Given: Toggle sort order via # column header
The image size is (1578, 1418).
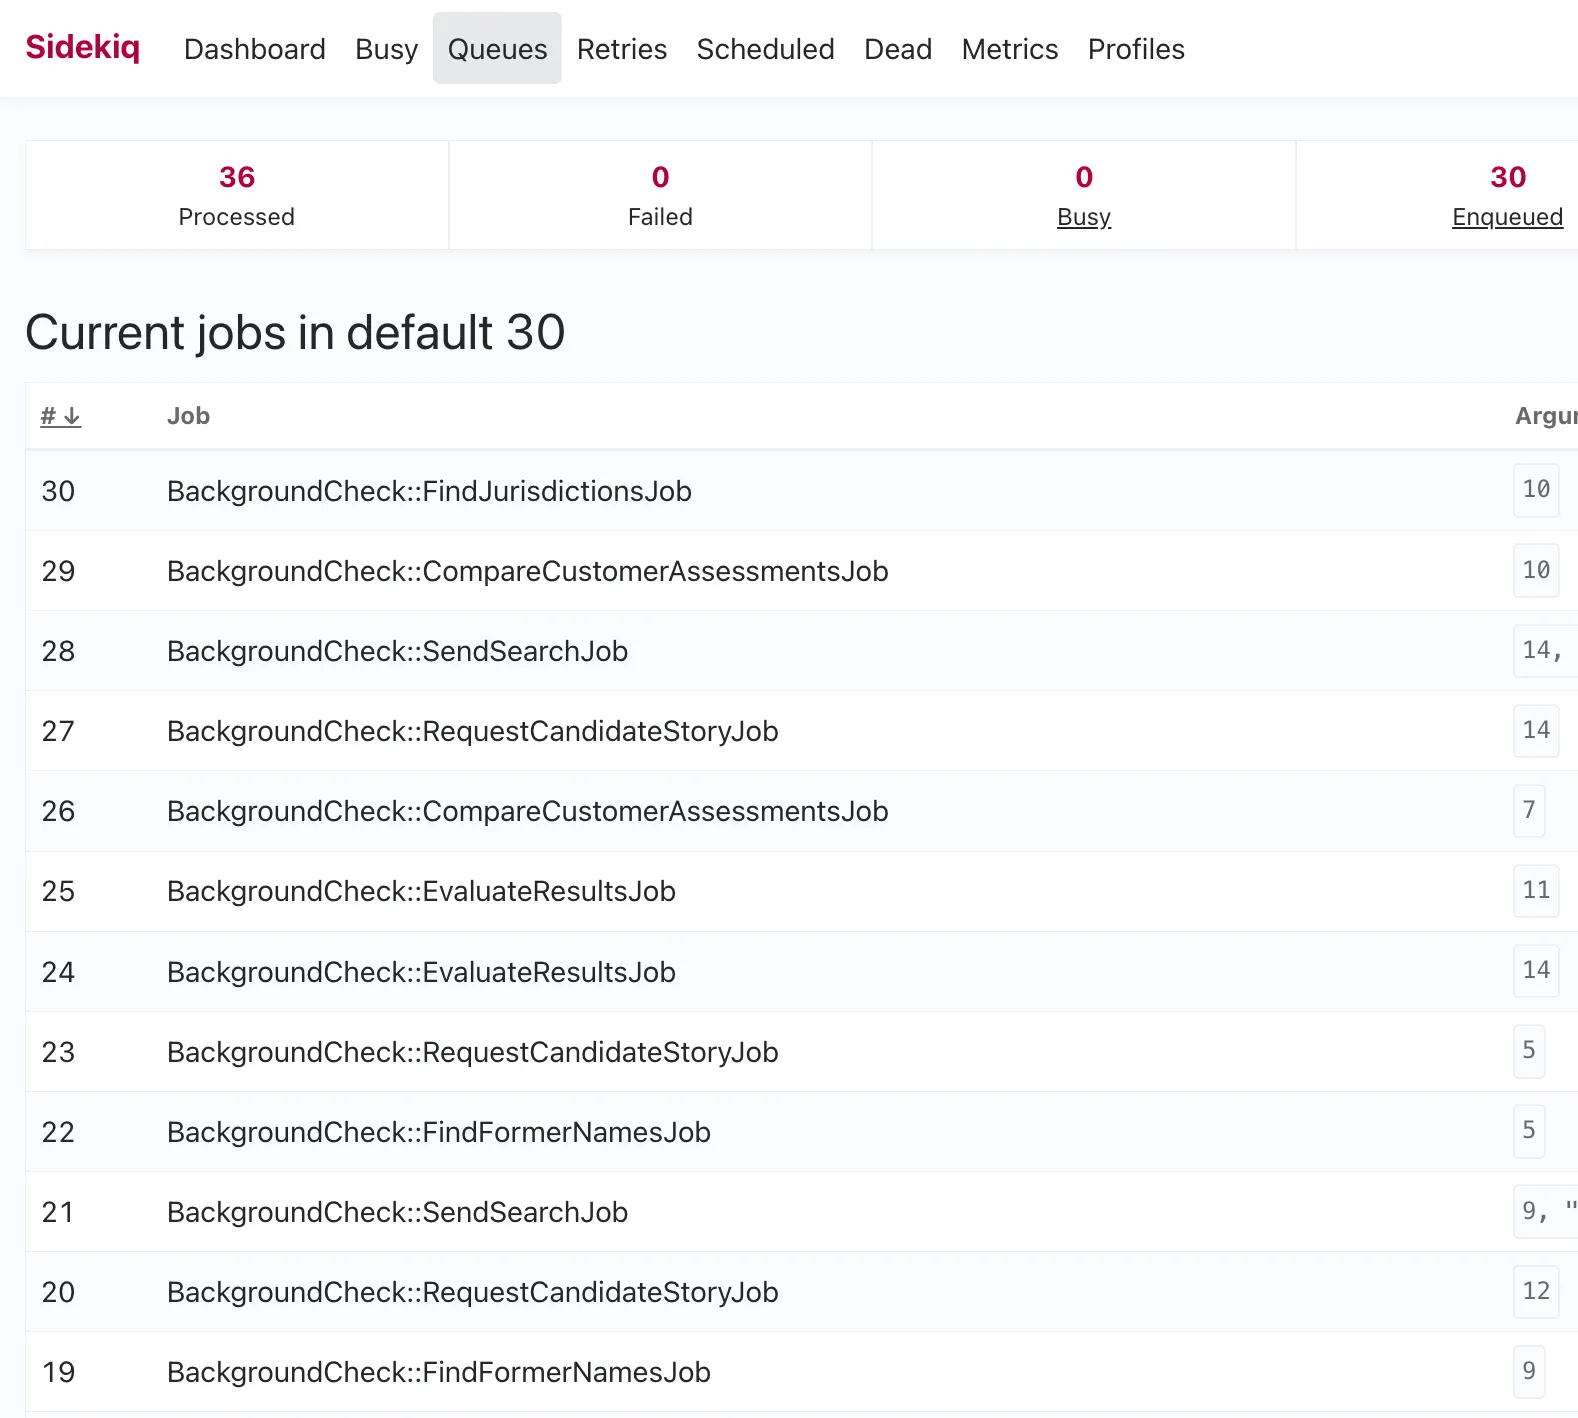Looking at the screenshot, I should pyautogui.click(x=60, y=416).
